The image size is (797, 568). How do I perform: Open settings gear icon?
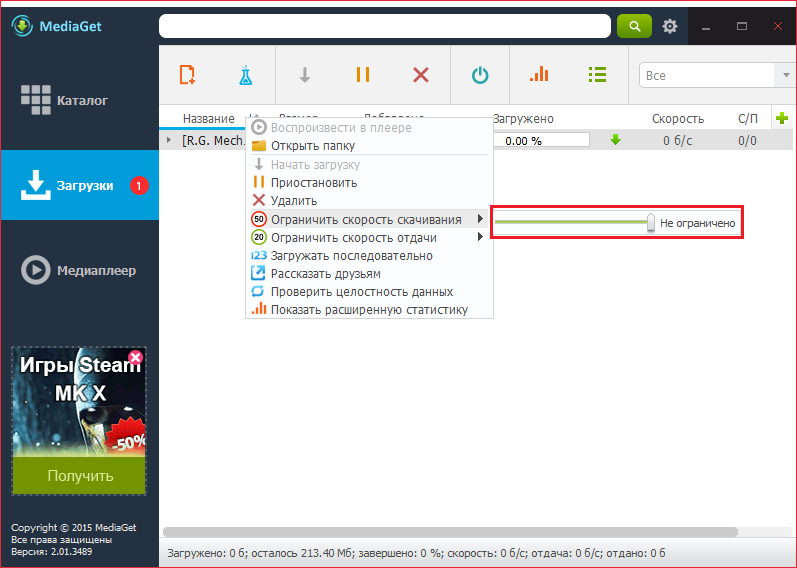[x=670, y=26]
